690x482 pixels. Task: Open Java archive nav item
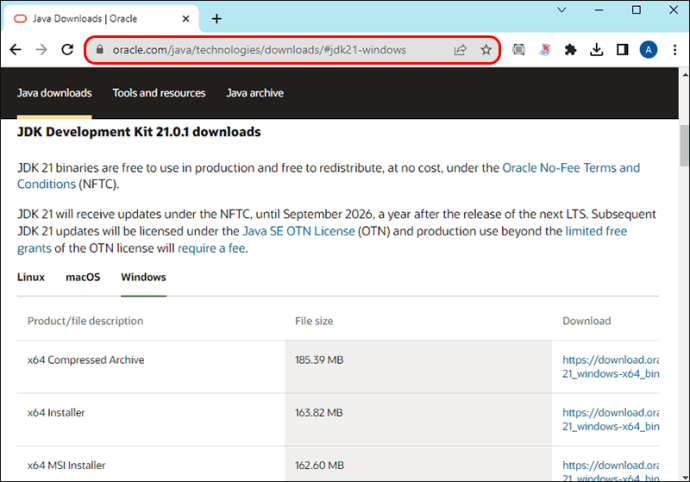255,93
